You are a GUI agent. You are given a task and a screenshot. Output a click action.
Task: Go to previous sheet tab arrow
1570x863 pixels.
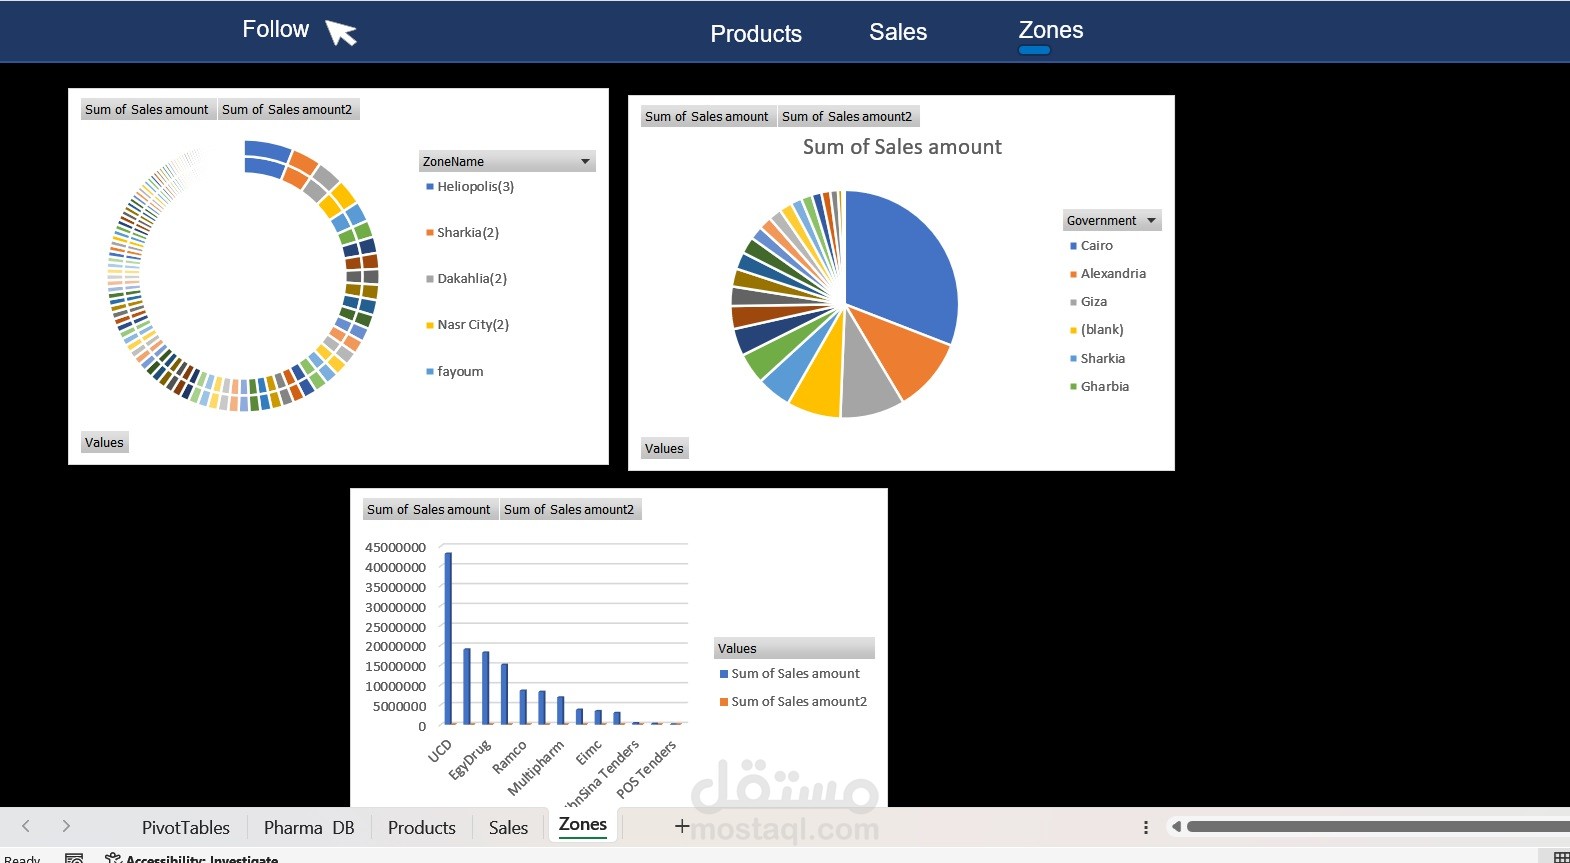(x=26, y=826)
